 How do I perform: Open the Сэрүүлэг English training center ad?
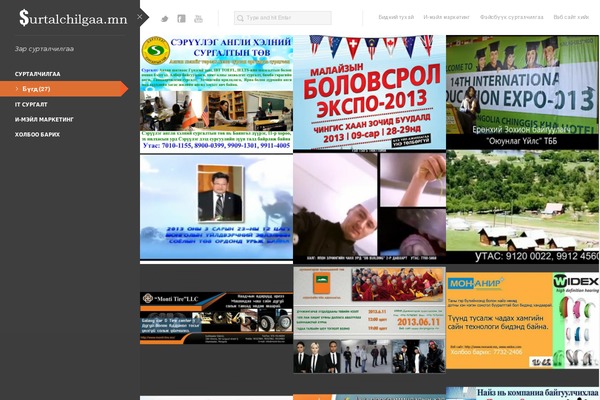click(x=216, y=94)
